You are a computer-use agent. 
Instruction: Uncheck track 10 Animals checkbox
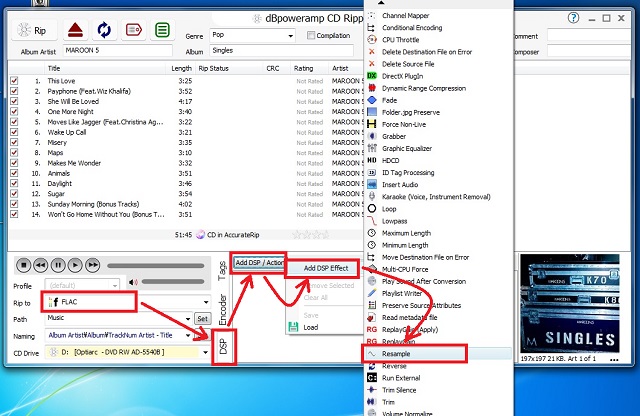[14, 173]
